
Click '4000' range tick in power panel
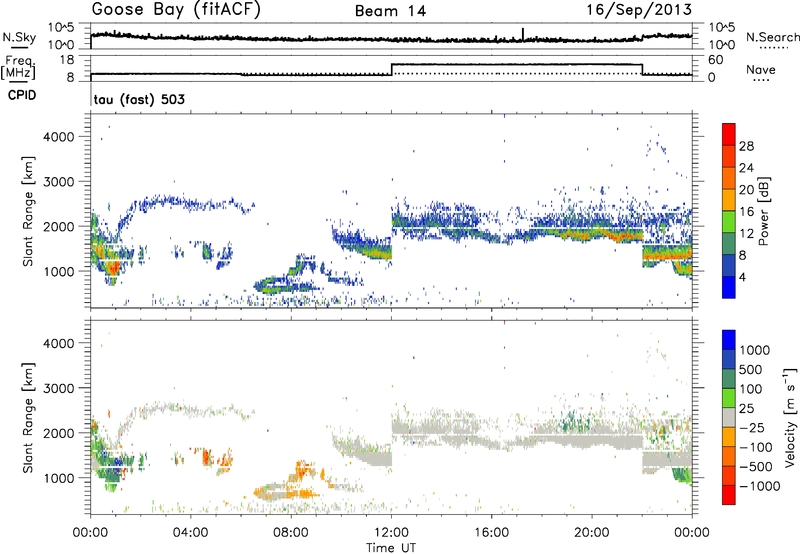click(60, 137)
